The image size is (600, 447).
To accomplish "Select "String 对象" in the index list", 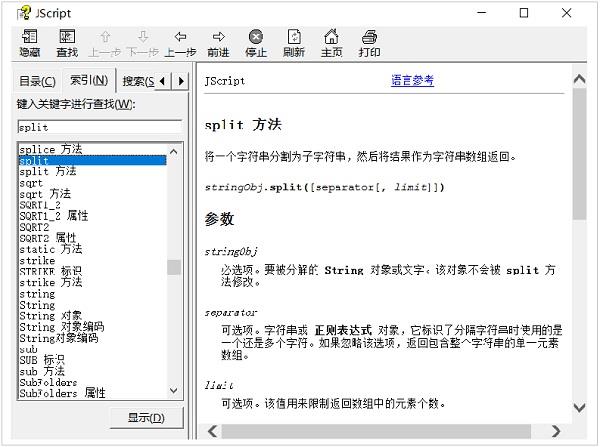I will click(51, 316).
